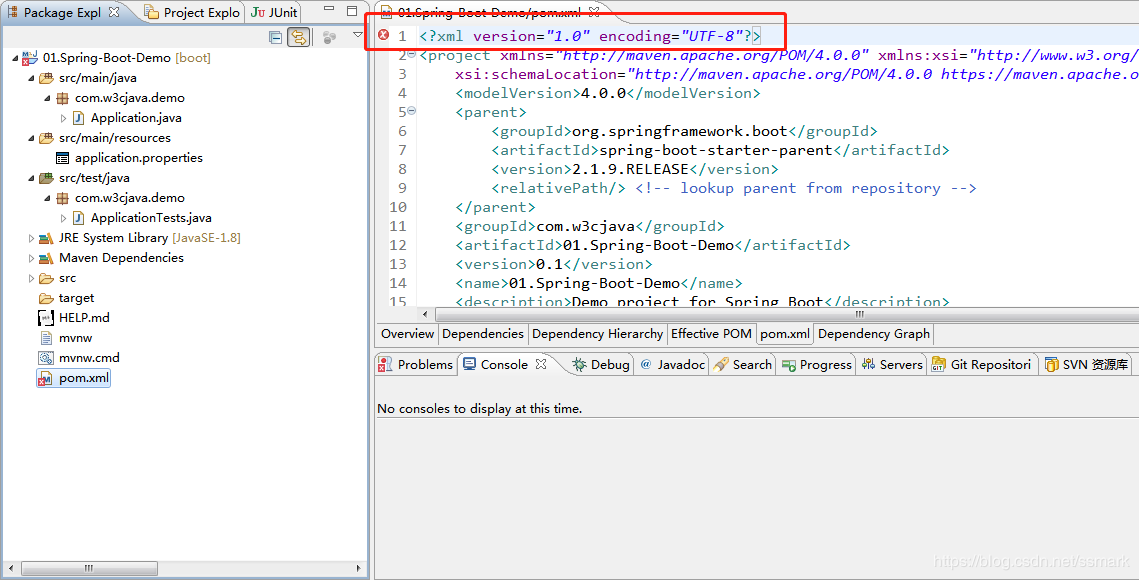Toggle Link with Editor button
Viewport: 1139px width, 580px height.
tap(299, 37)
